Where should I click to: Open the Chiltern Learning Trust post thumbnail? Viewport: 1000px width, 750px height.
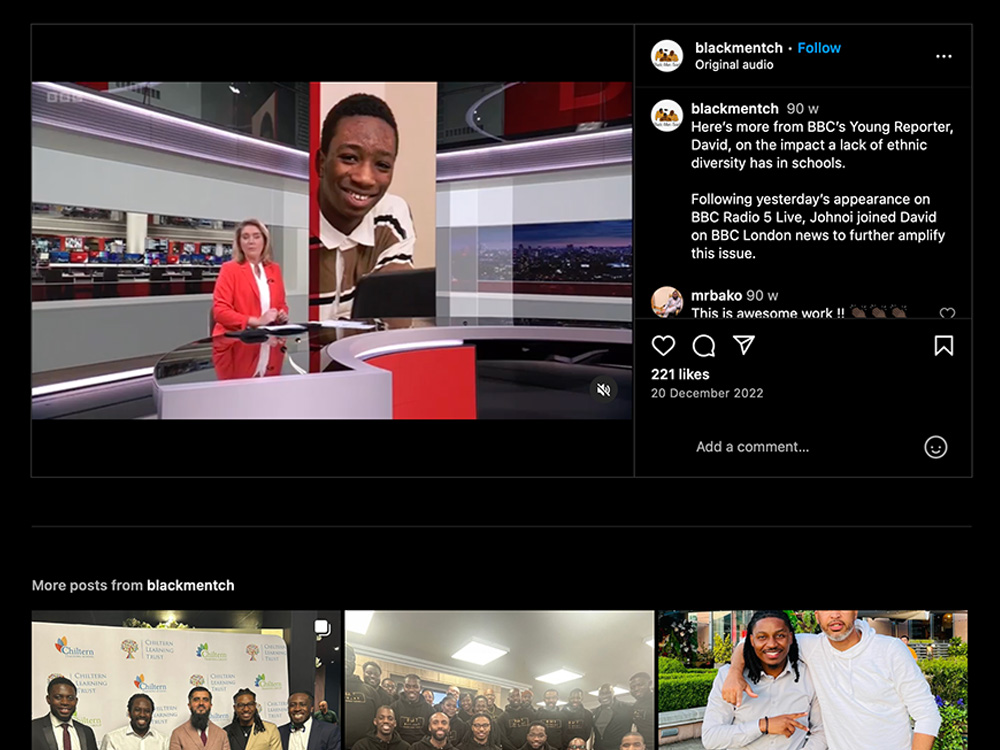186,680
